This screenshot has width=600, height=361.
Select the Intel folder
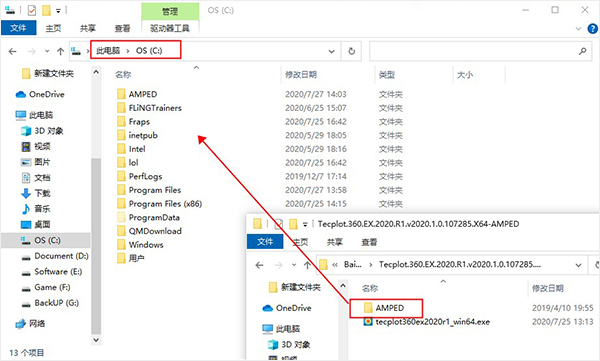point(131,149)
